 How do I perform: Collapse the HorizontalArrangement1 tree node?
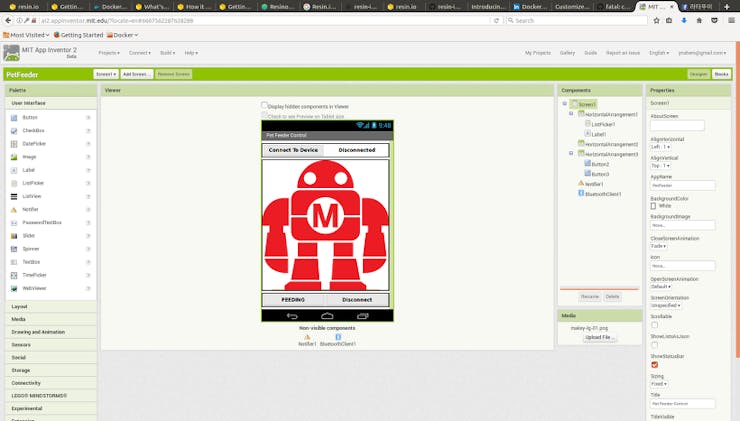click(x=571, y=114)
